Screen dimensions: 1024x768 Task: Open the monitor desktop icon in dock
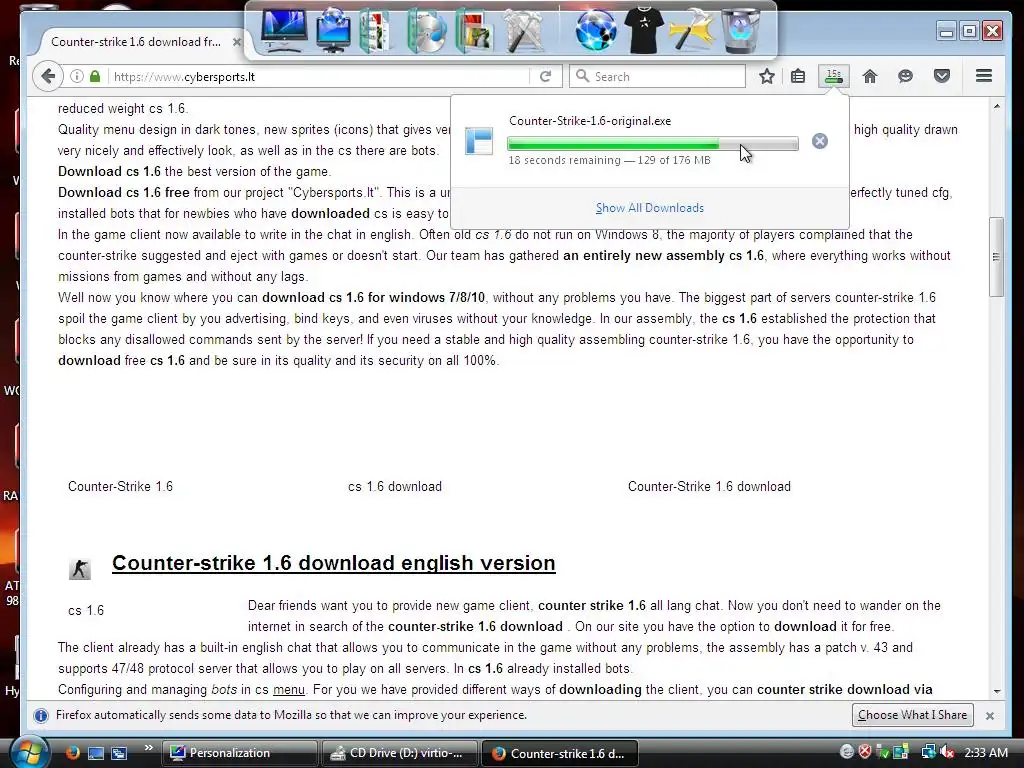pos(283,31)
